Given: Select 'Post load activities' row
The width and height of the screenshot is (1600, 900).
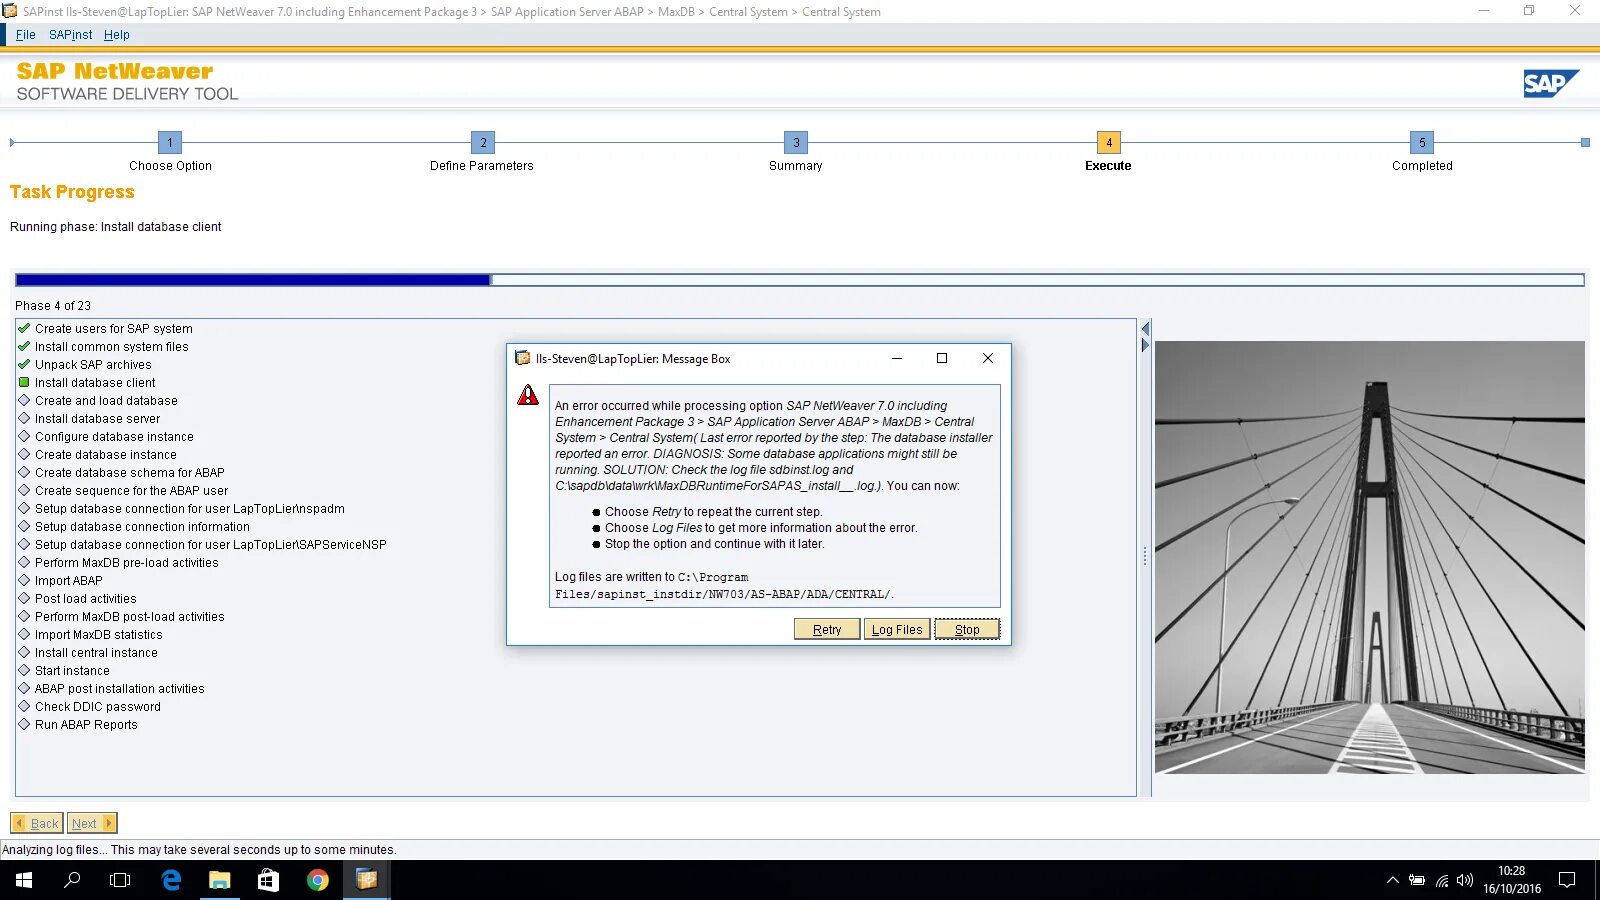Looking at the screenshot, I should (x=85, y=599).
